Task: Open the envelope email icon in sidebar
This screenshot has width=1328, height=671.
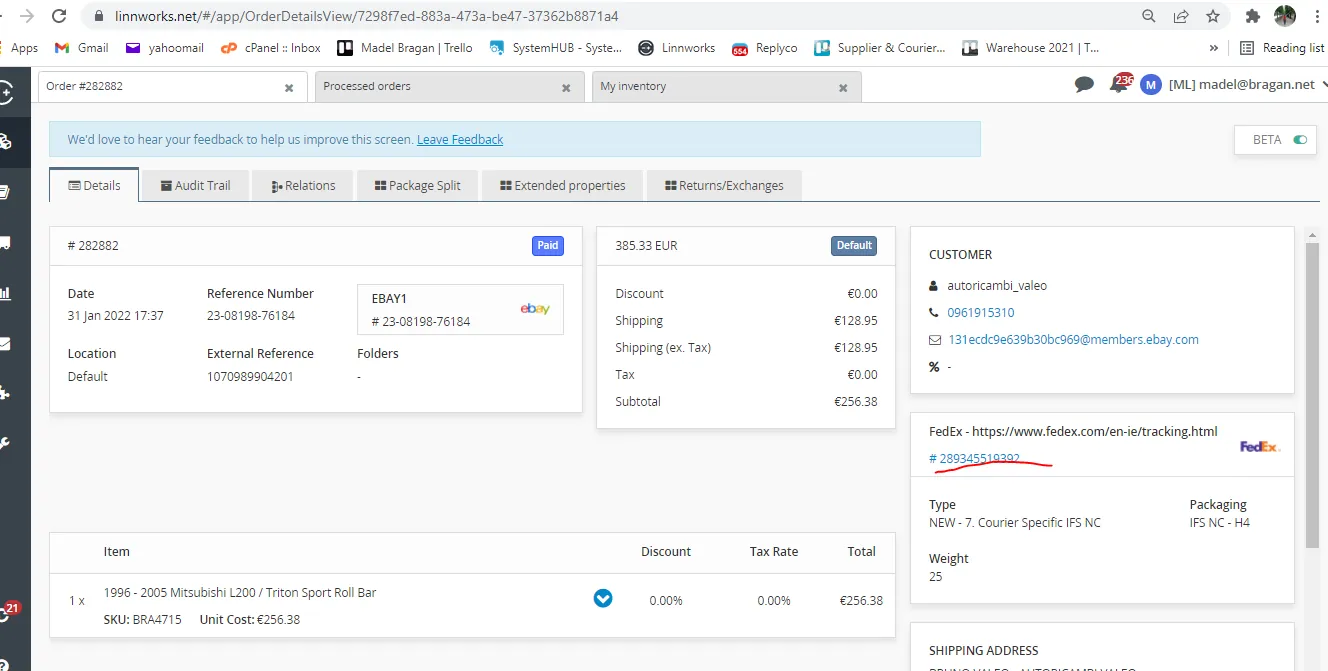Action: coord(5,343)
